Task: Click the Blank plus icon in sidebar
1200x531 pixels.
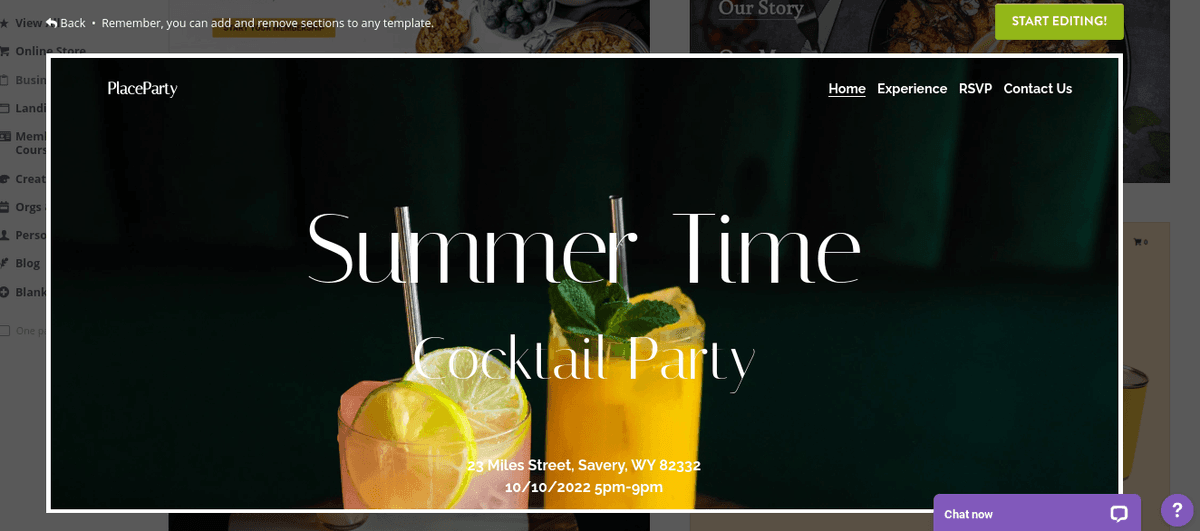Action: (x=5, y=292)
